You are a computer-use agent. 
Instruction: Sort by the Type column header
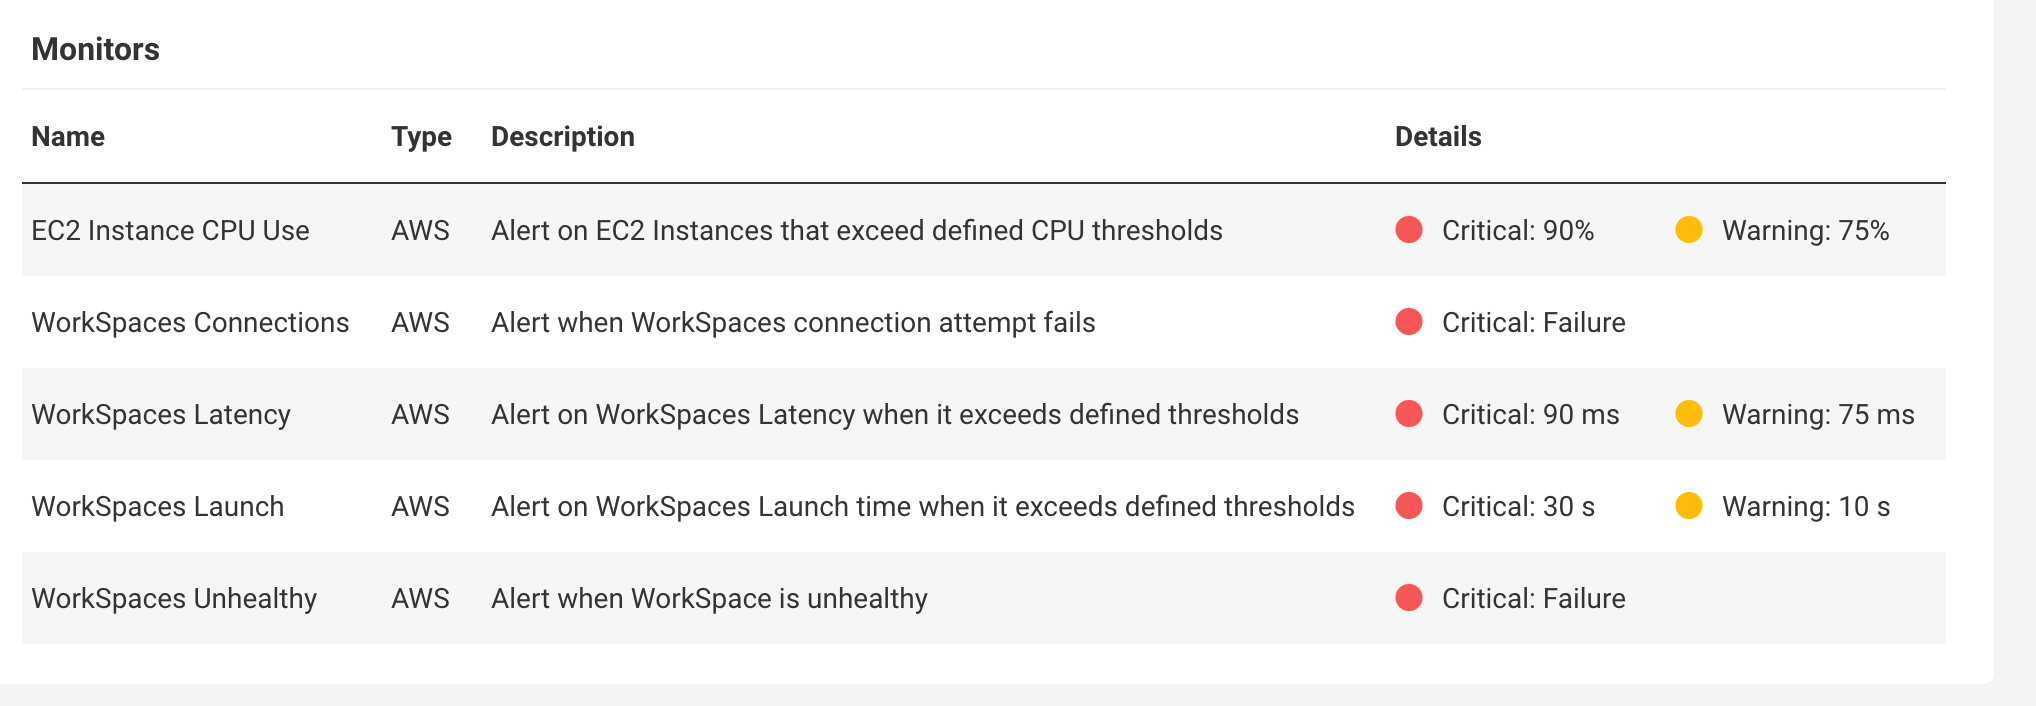coord(421,137)
